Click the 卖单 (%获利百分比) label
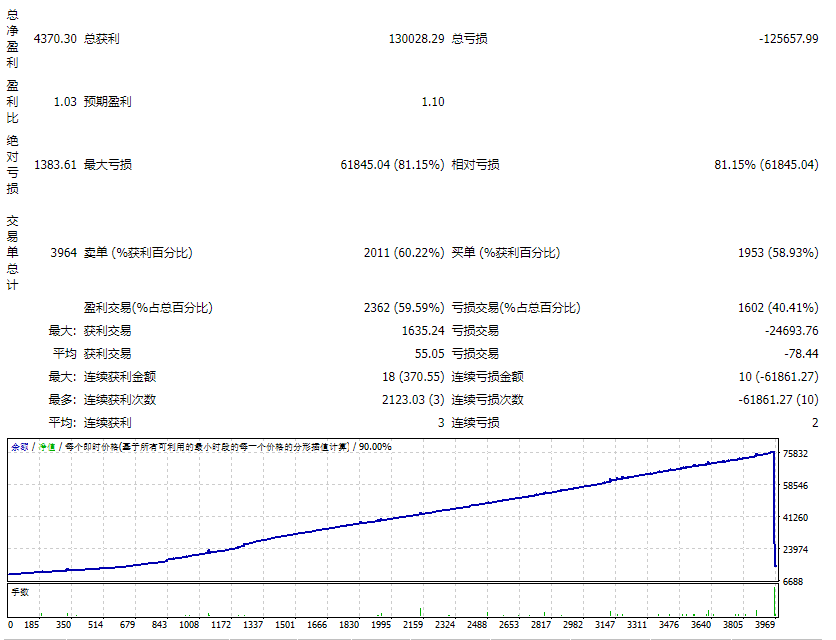The height and width of the screenshot is (640, 836). (x=138, y=253)
